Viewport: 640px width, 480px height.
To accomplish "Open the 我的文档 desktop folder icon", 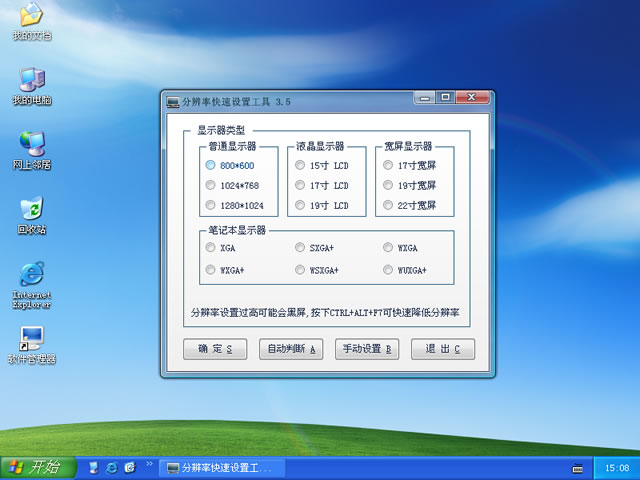I will [x=32, y=21].
